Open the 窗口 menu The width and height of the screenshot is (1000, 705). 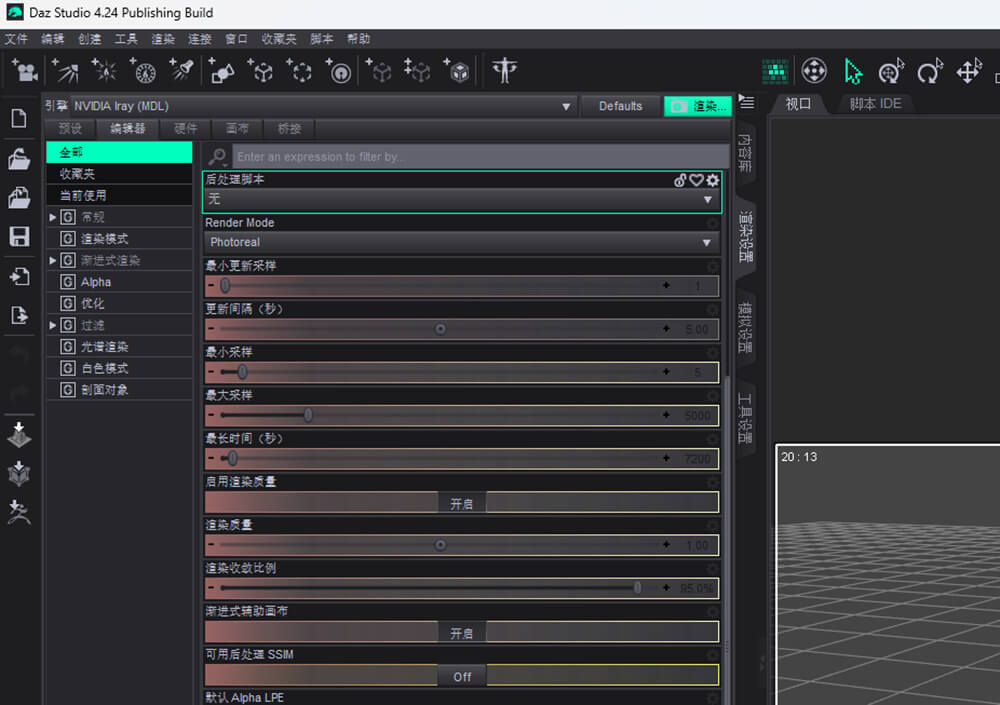236,39
